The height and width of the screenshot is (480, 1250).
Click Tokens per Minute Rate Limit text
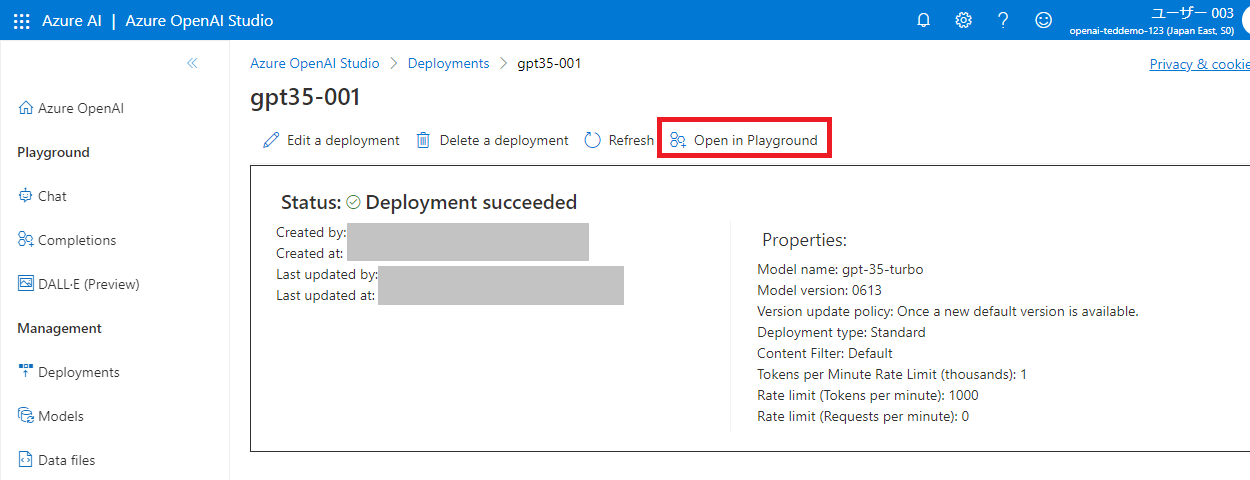pyautogui.click(x=892, y=374)
